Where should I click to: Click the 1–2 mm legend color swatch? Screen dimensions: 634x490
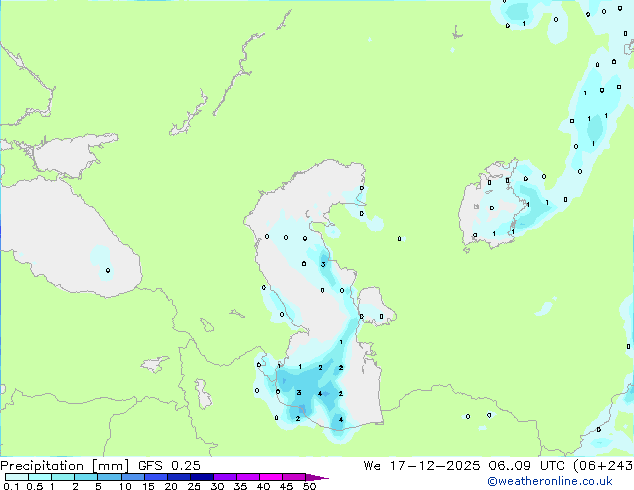(63, 477)
